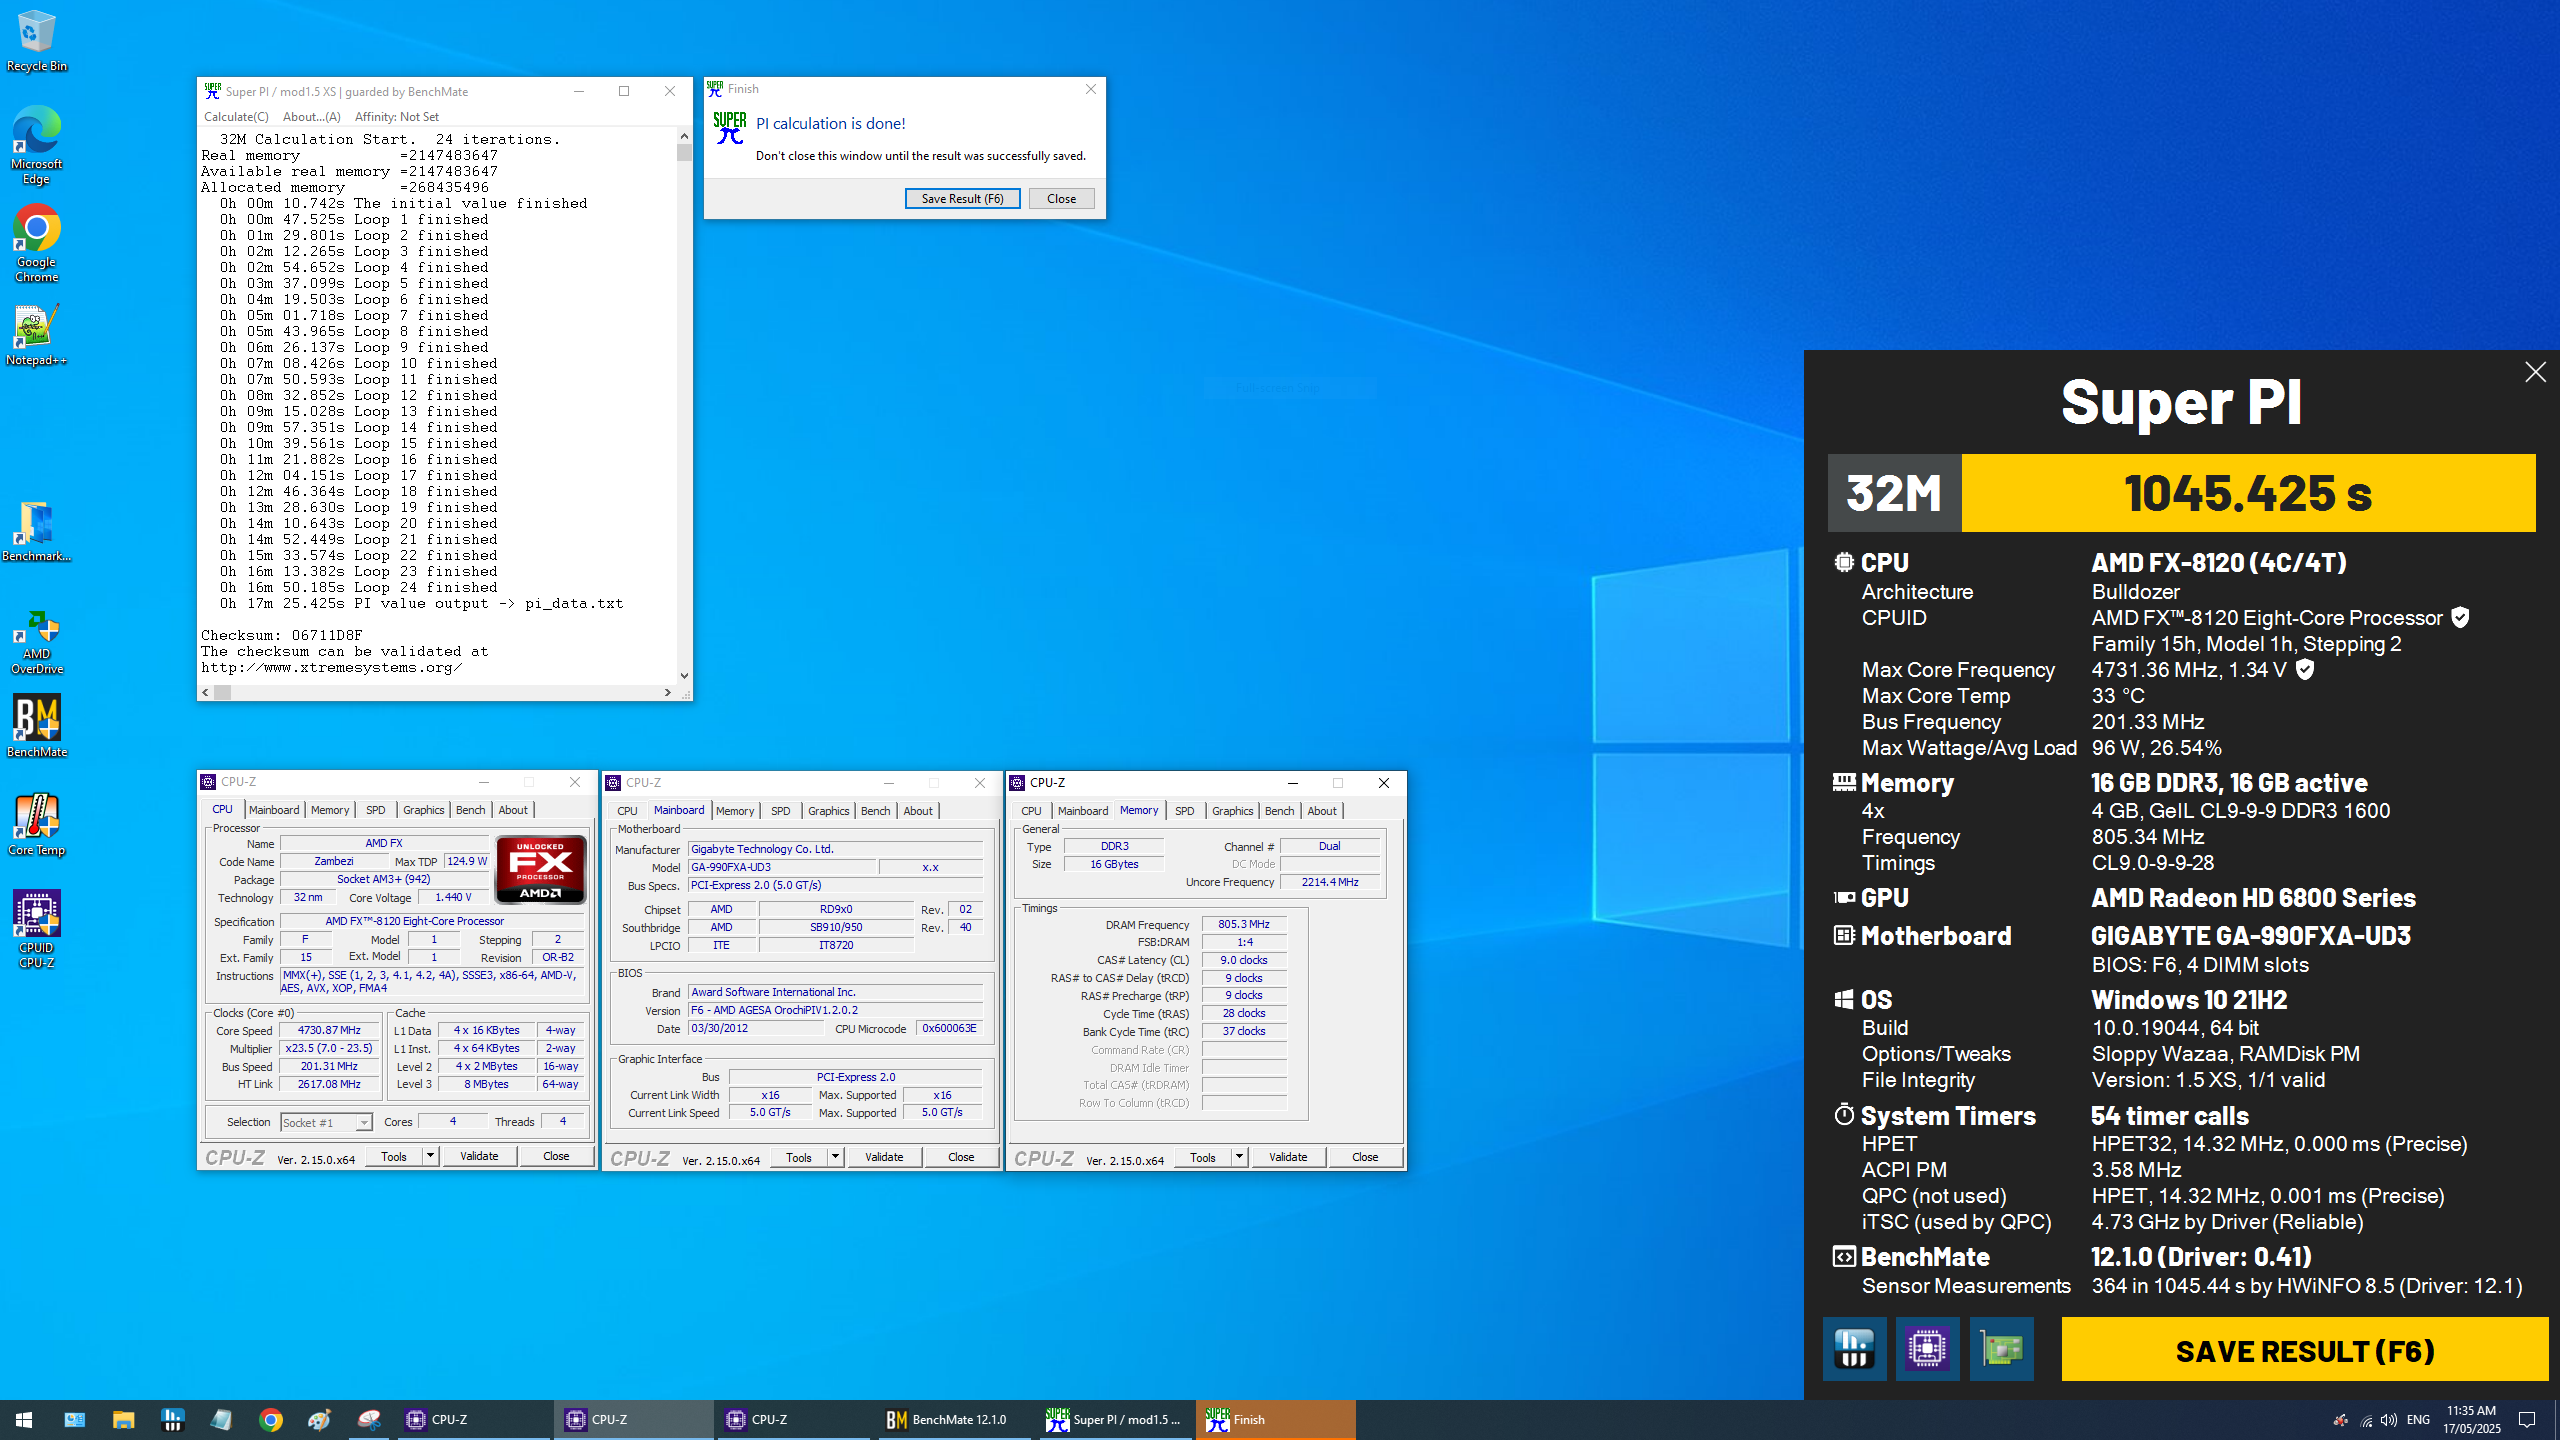Viewport: 2560px width, 1440px height.
Task: Open Paint from the taskbar
Action: point(319,1419)
